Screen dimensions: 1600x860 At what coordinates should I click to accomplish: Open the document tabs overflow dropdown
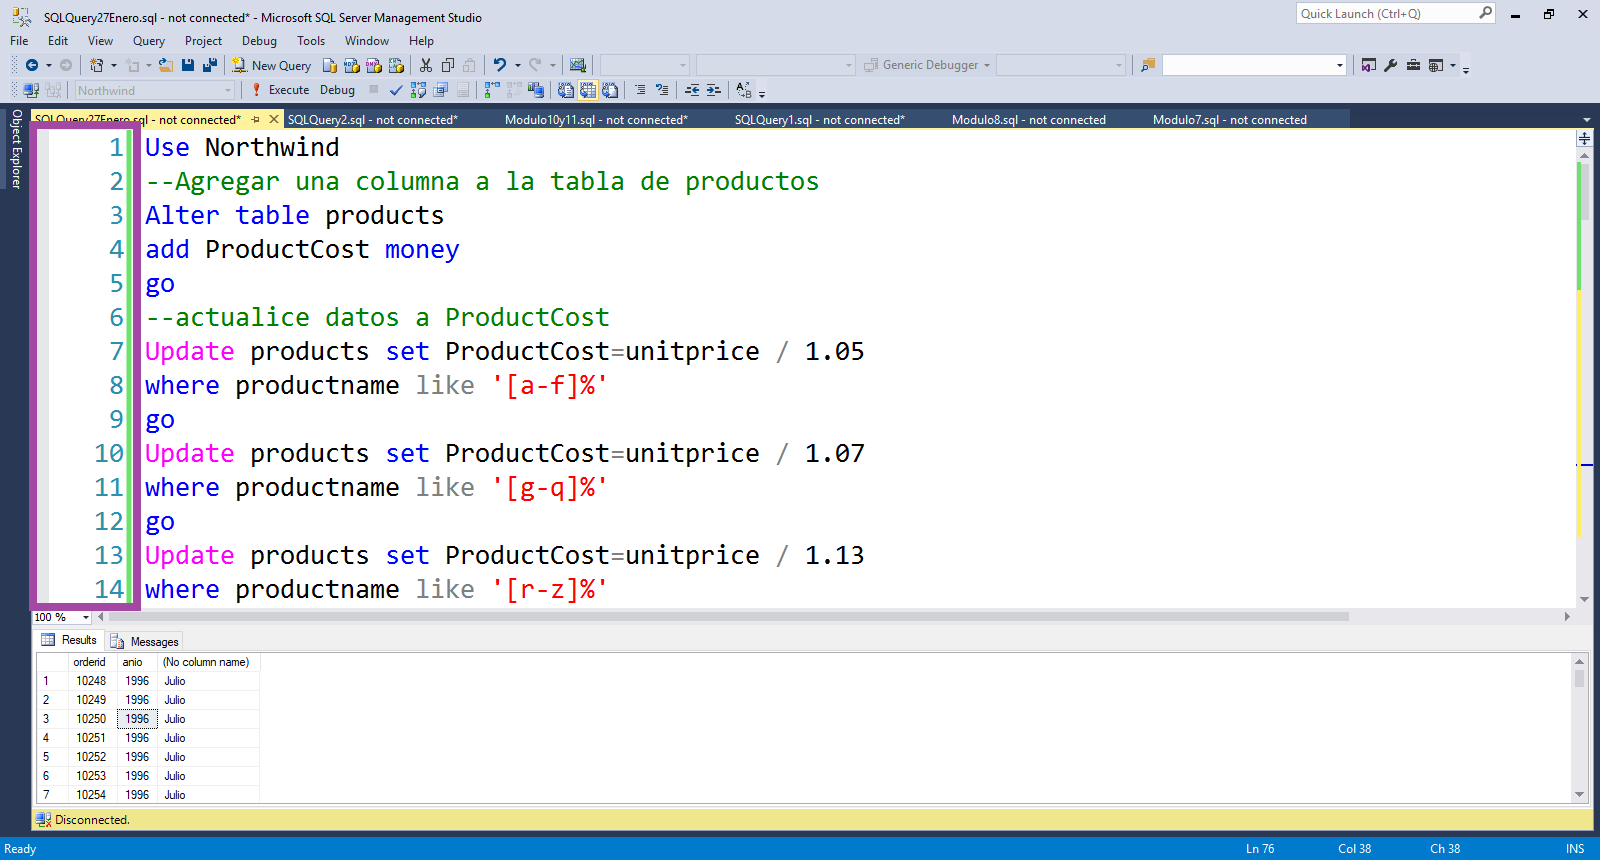click(1586, 119)
